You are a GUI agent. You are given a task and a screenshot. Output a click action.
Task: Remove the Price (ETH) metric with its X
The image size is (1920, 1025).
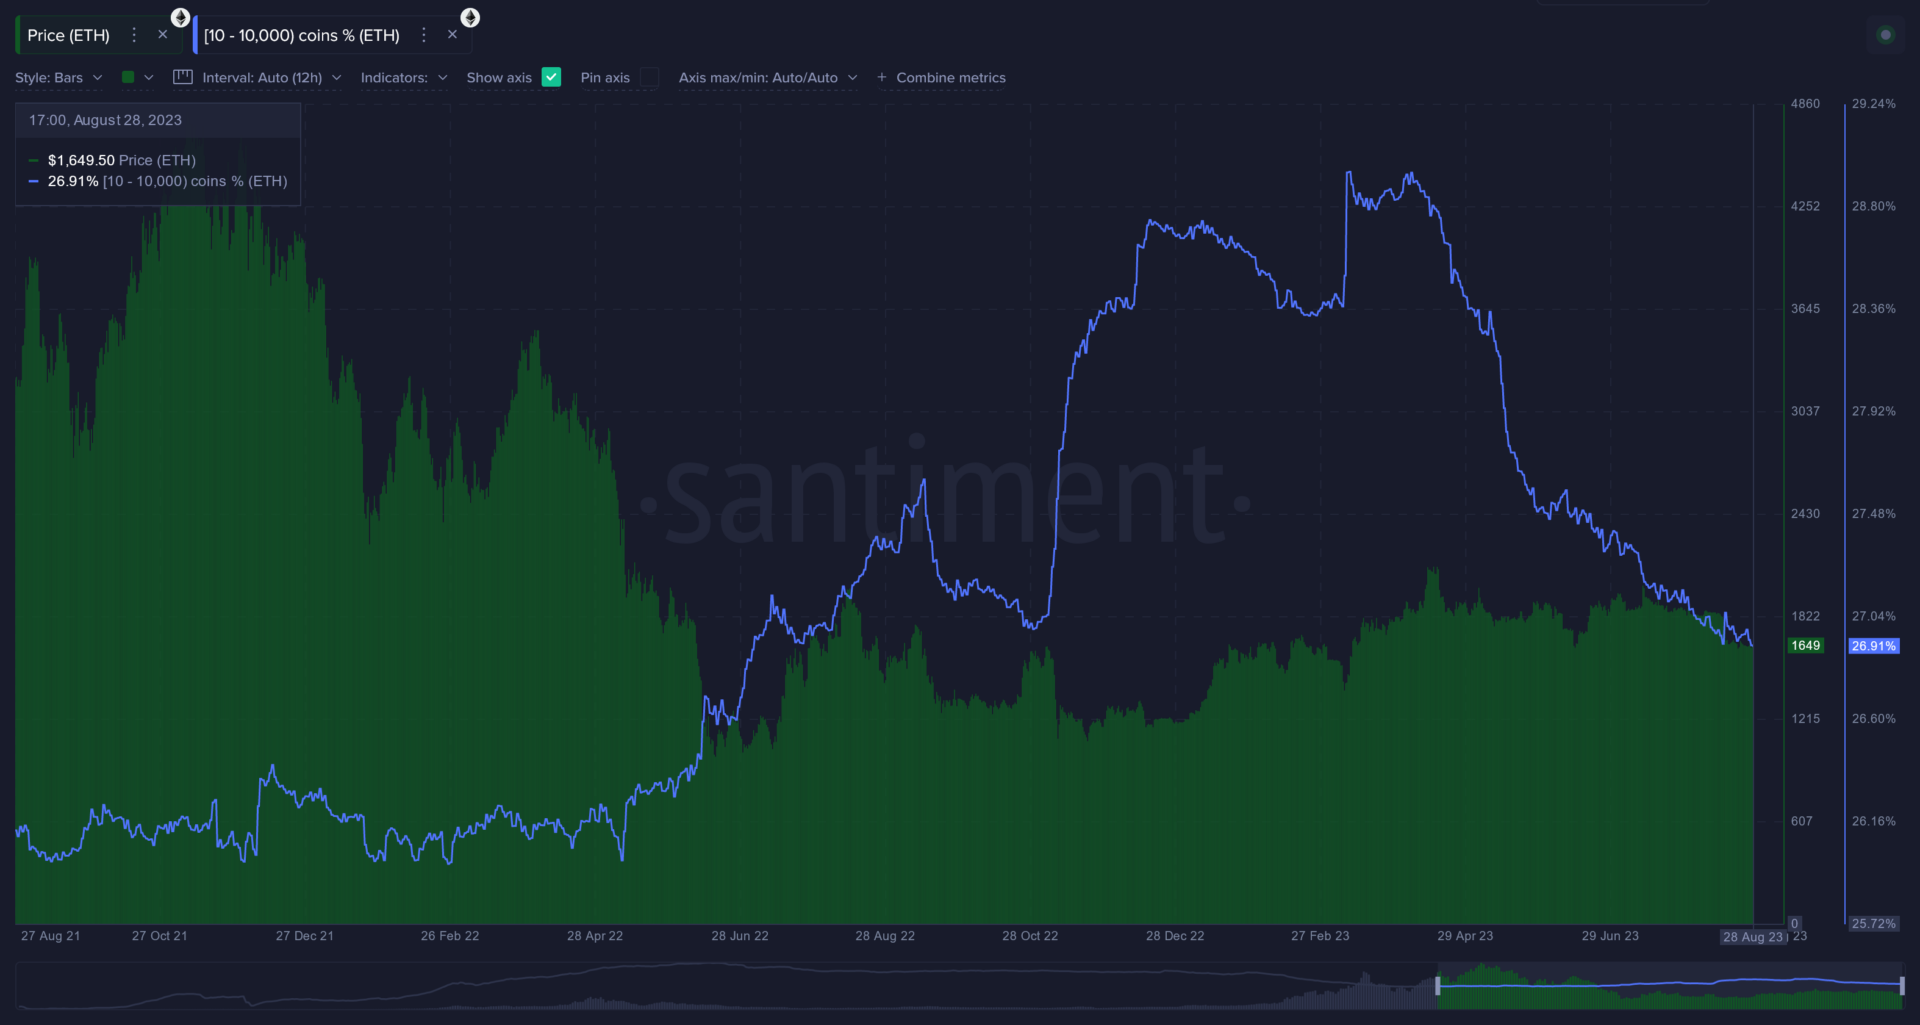point(163,35)
